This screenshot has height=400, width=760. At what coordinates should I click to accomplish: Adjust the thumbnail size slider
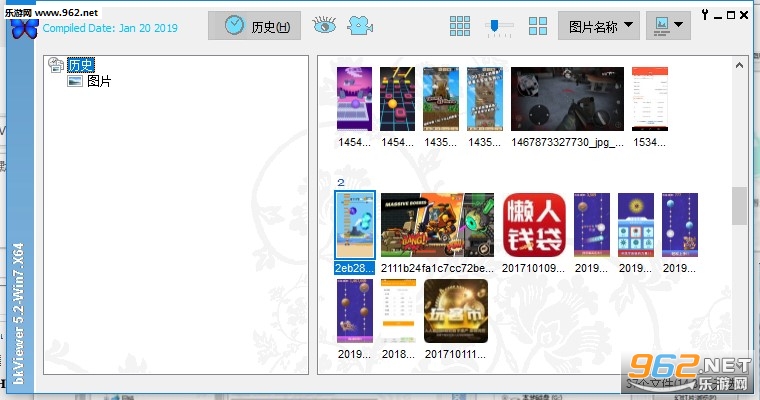click(499, 26)
